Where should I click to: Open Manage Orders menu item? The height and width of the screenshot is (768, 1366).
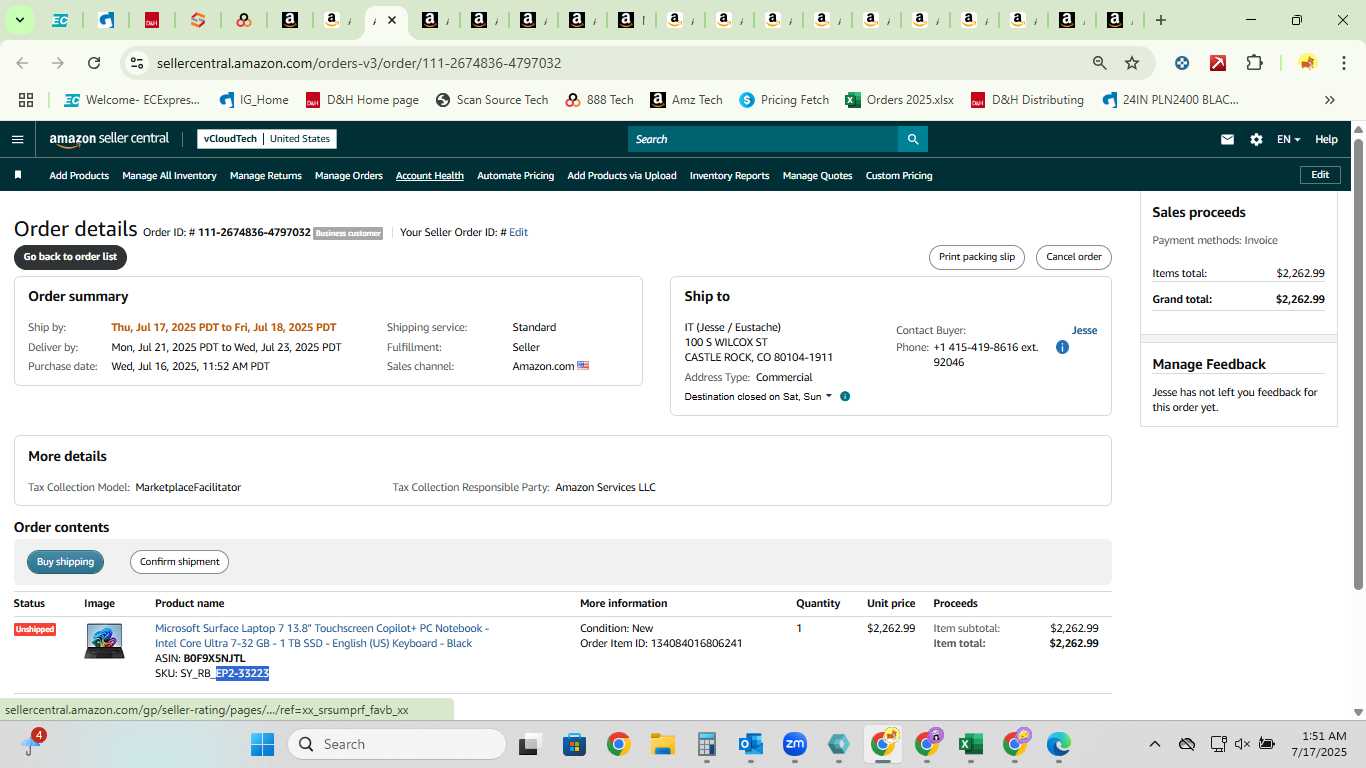point(349,176)
